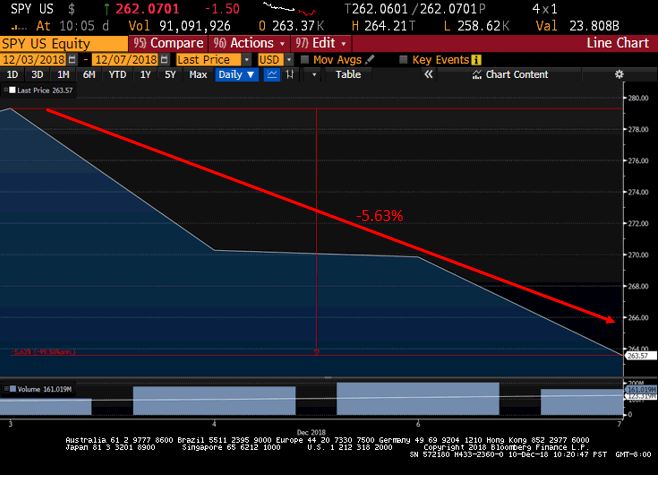Viewport: 658px width, 477px height.
Task: Click the December 6 volume bar
Action: 418,399
